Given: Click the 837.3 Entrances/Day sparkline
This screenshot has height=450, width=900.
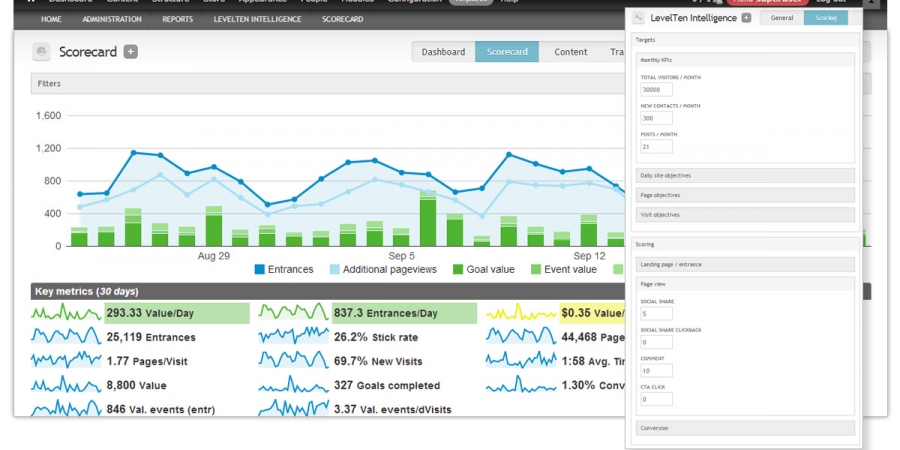Looking at the screenshot, I should (x=293, y=313).
